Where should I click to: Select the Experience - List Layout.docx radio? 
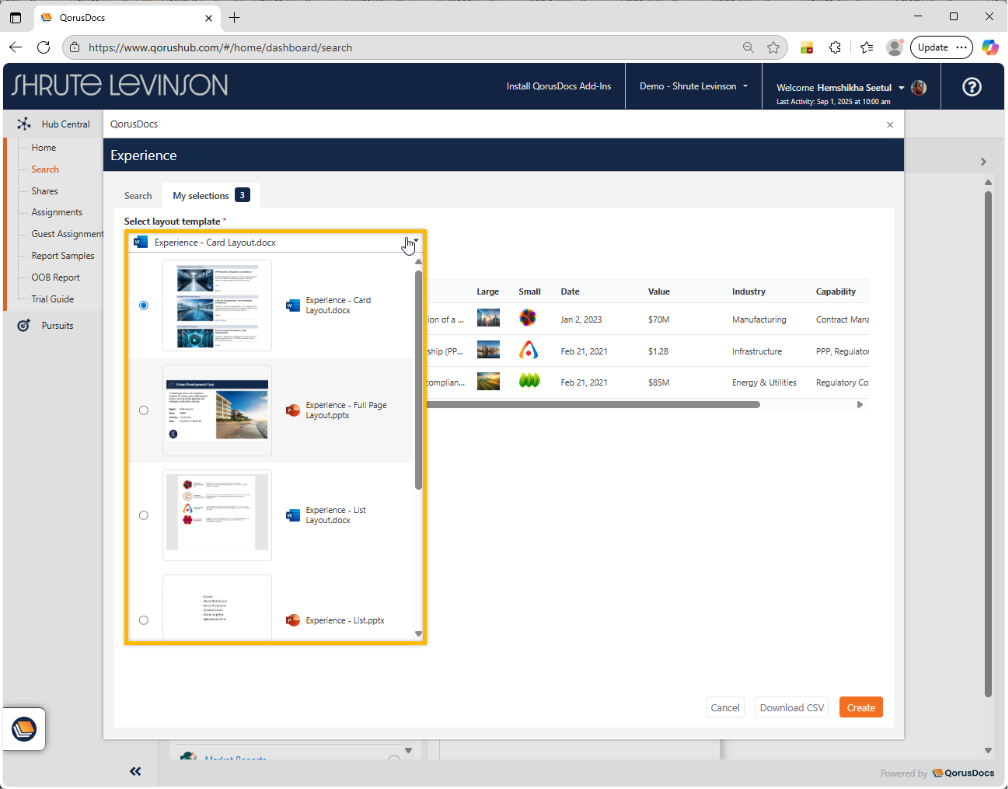coord(144,515)
